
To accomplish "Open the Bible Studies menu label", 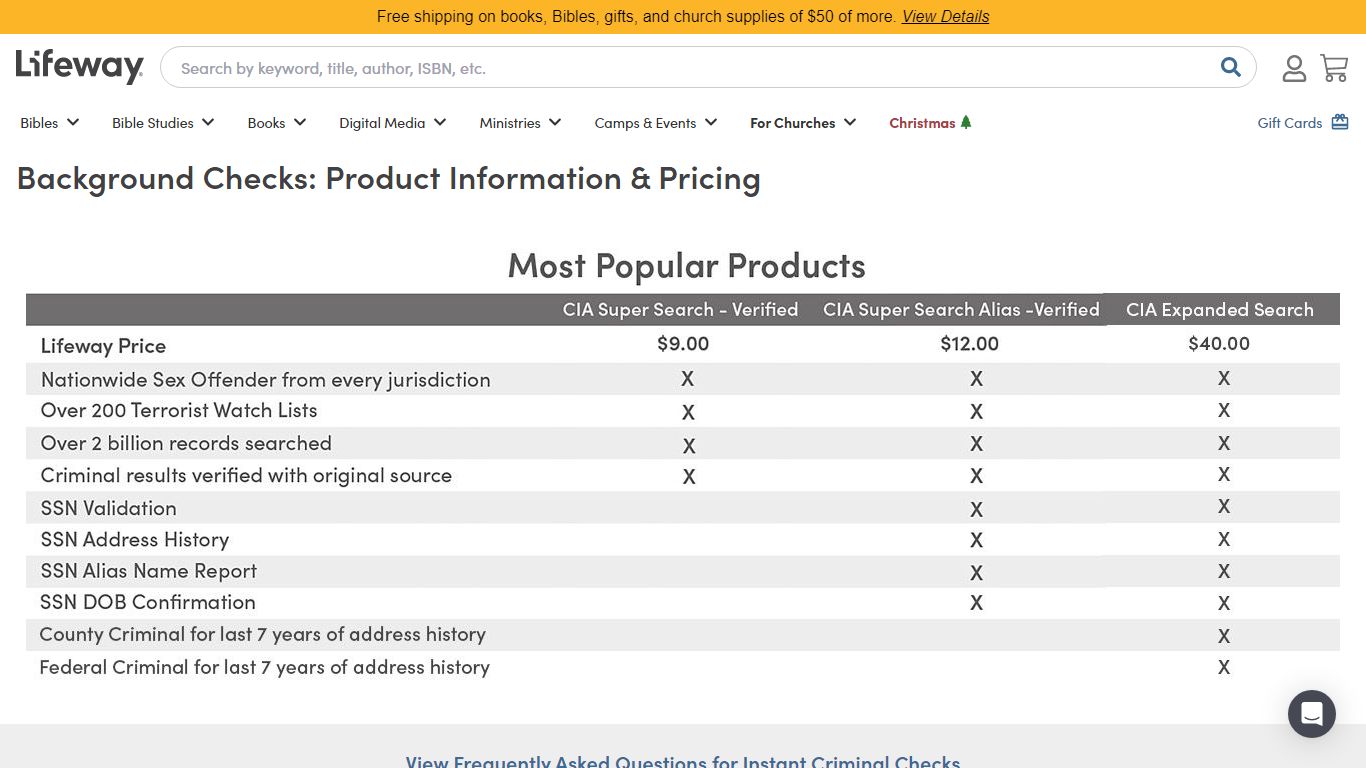I will pyautogui.click(x=153, y=123).
